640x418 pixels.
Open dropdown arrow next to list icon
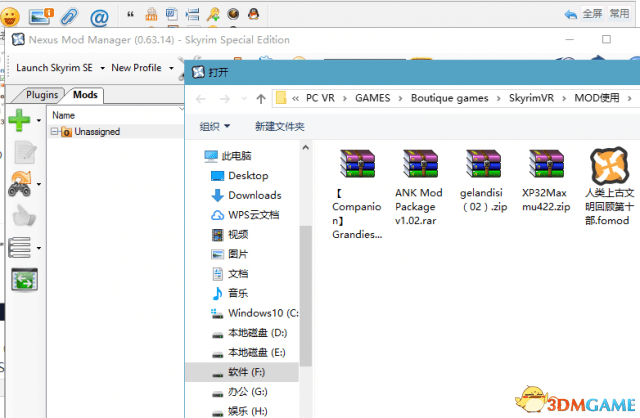coord(39,248)
